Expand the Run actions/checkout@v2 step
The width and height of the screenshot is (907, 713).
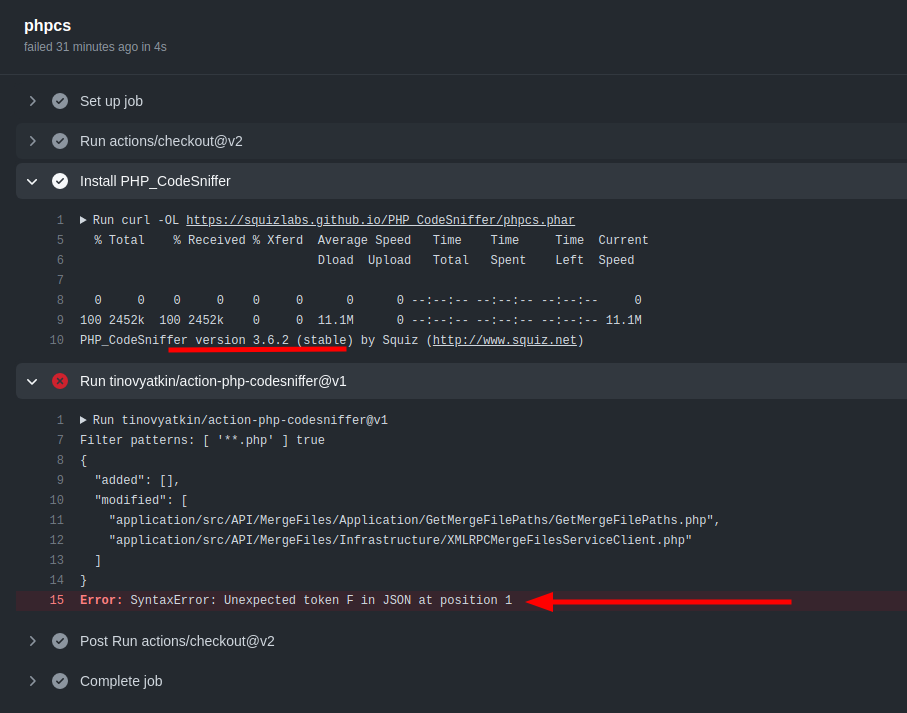32,141
